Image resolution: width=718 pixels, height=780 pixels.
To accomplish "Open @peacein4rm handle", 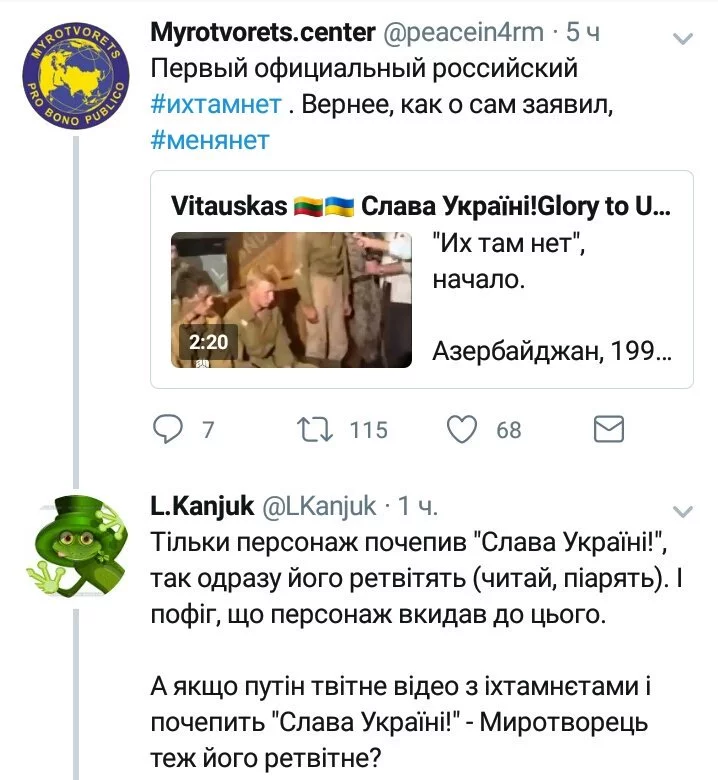I will coord(460,34).
